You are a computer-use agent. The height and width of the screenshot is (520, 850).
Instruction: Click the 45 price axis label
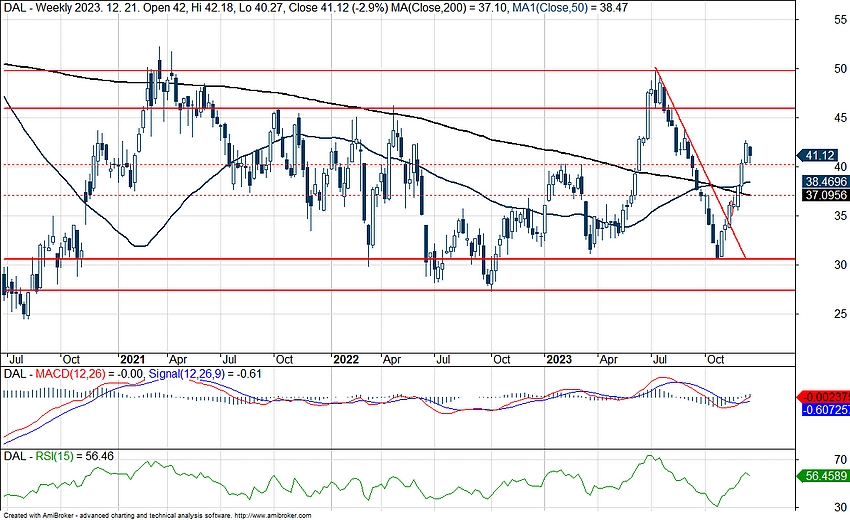point(841,118)
